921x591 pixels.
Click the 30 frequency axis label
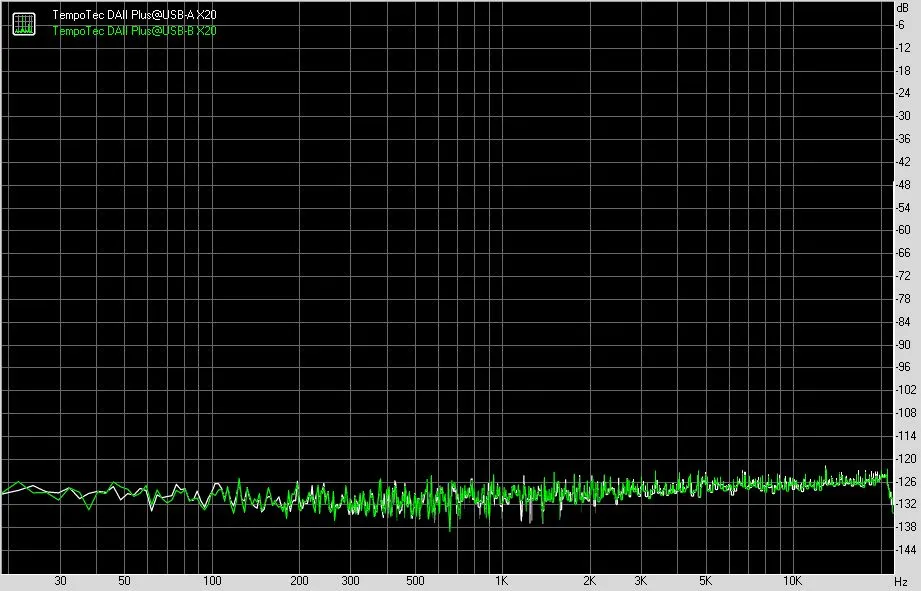point(60,581)
